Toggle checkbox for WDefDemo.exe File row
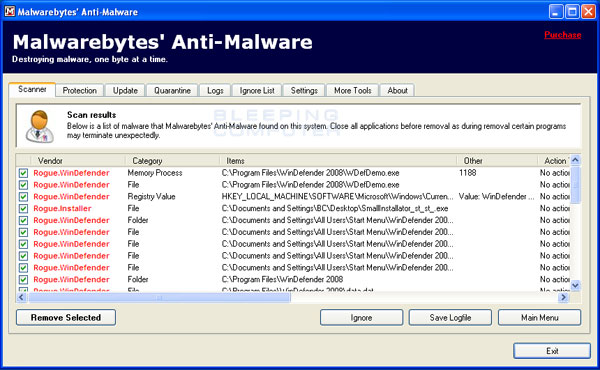The height and width of the screenshot is (370, 600). [x=23, y=185]
